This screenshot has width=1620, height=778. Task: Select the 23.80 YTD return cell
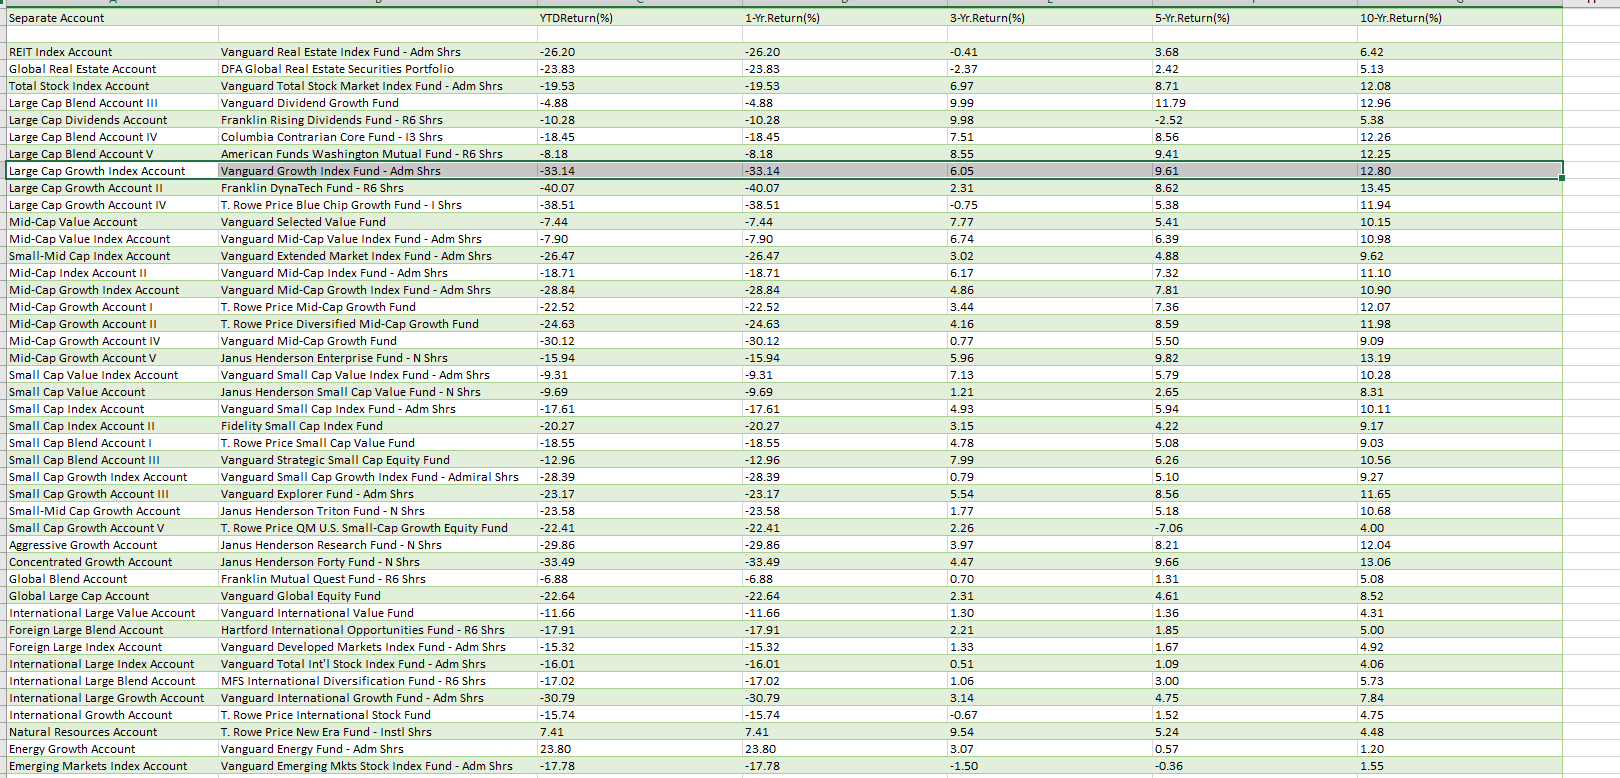(x=640, y=749)
